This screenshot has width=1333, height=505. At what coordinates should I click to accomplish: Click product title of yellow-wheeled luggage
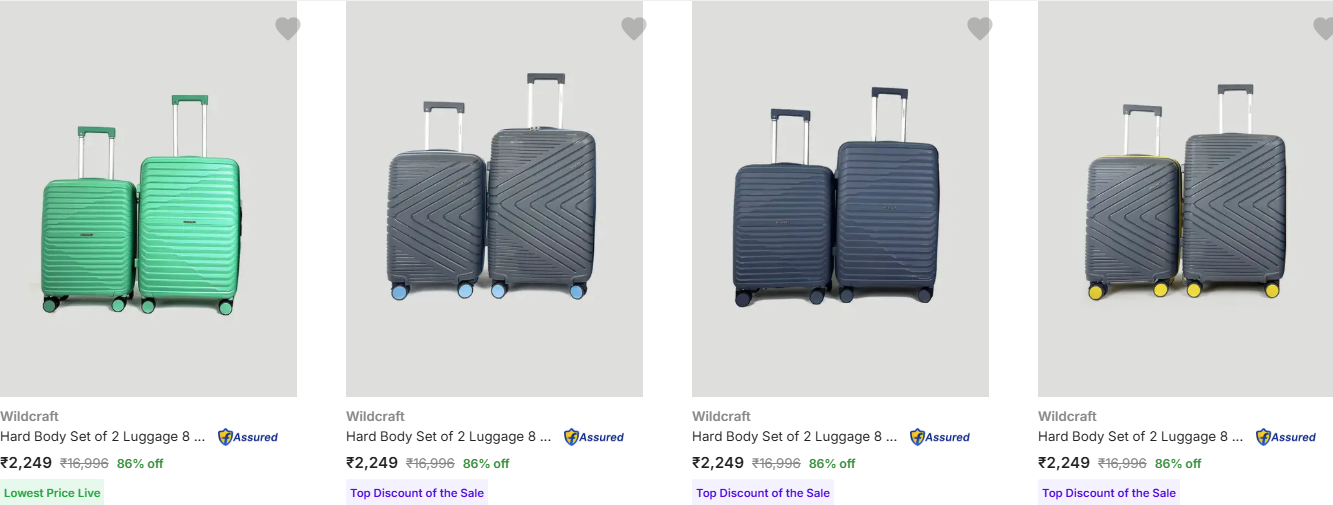1140,437
